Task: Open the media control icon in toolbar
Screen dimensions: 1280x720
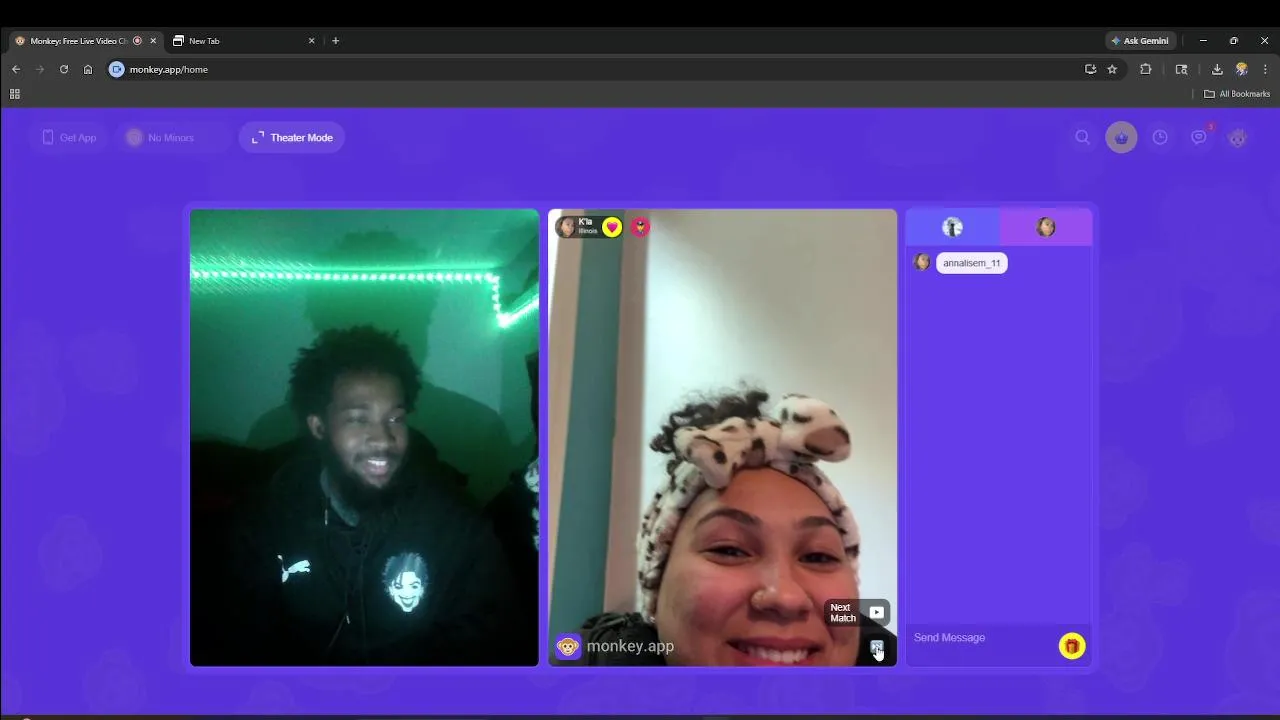Action: coord(1181,69)
